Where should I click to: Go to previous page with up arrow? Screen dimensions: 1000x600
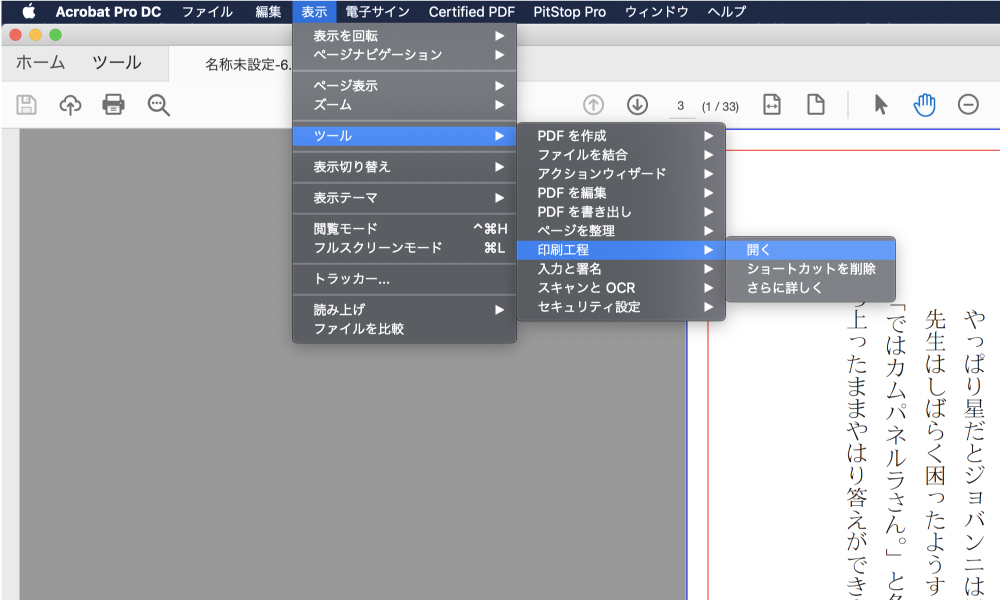click(593, 105)
